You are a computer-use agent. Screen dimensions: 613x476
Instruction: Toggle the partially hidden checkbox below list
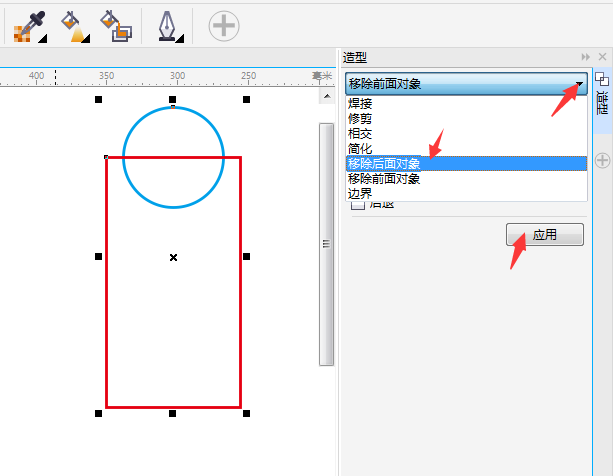pyautogui.click(x=358, y=206)
